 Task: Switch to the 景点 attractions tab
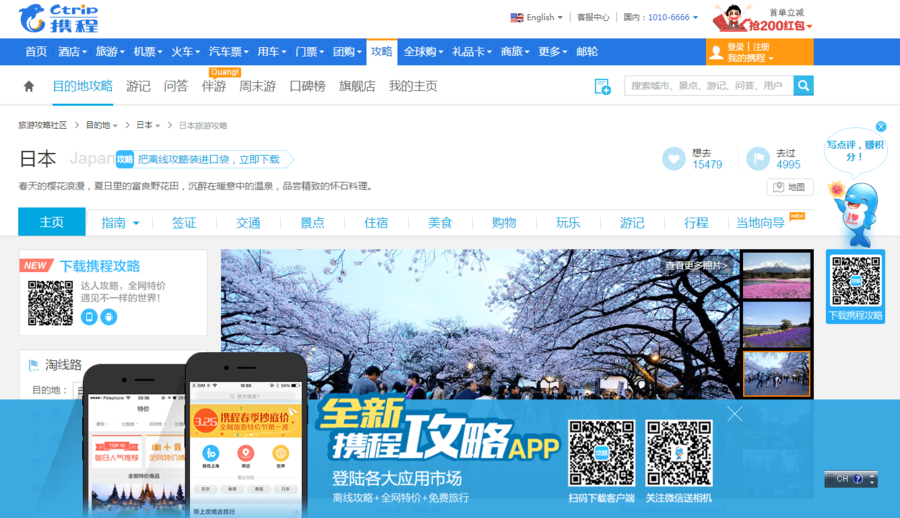click(x=312, y=223)
